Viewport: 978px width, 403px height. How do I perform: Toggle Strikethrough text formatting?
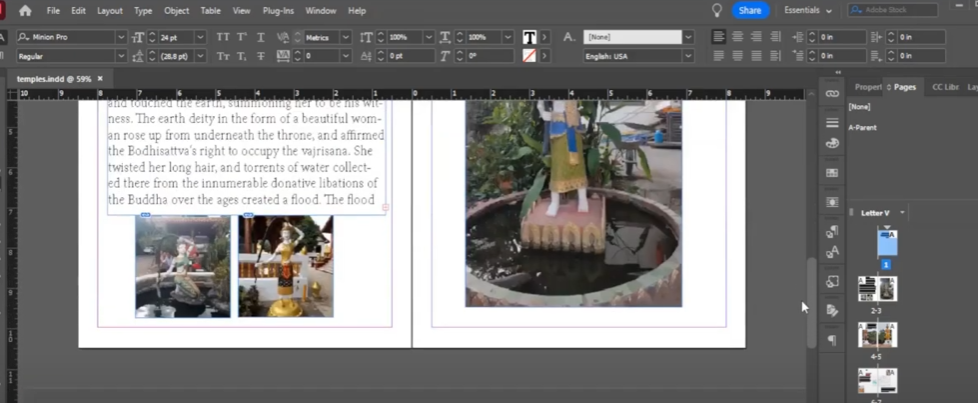[262, 56]
